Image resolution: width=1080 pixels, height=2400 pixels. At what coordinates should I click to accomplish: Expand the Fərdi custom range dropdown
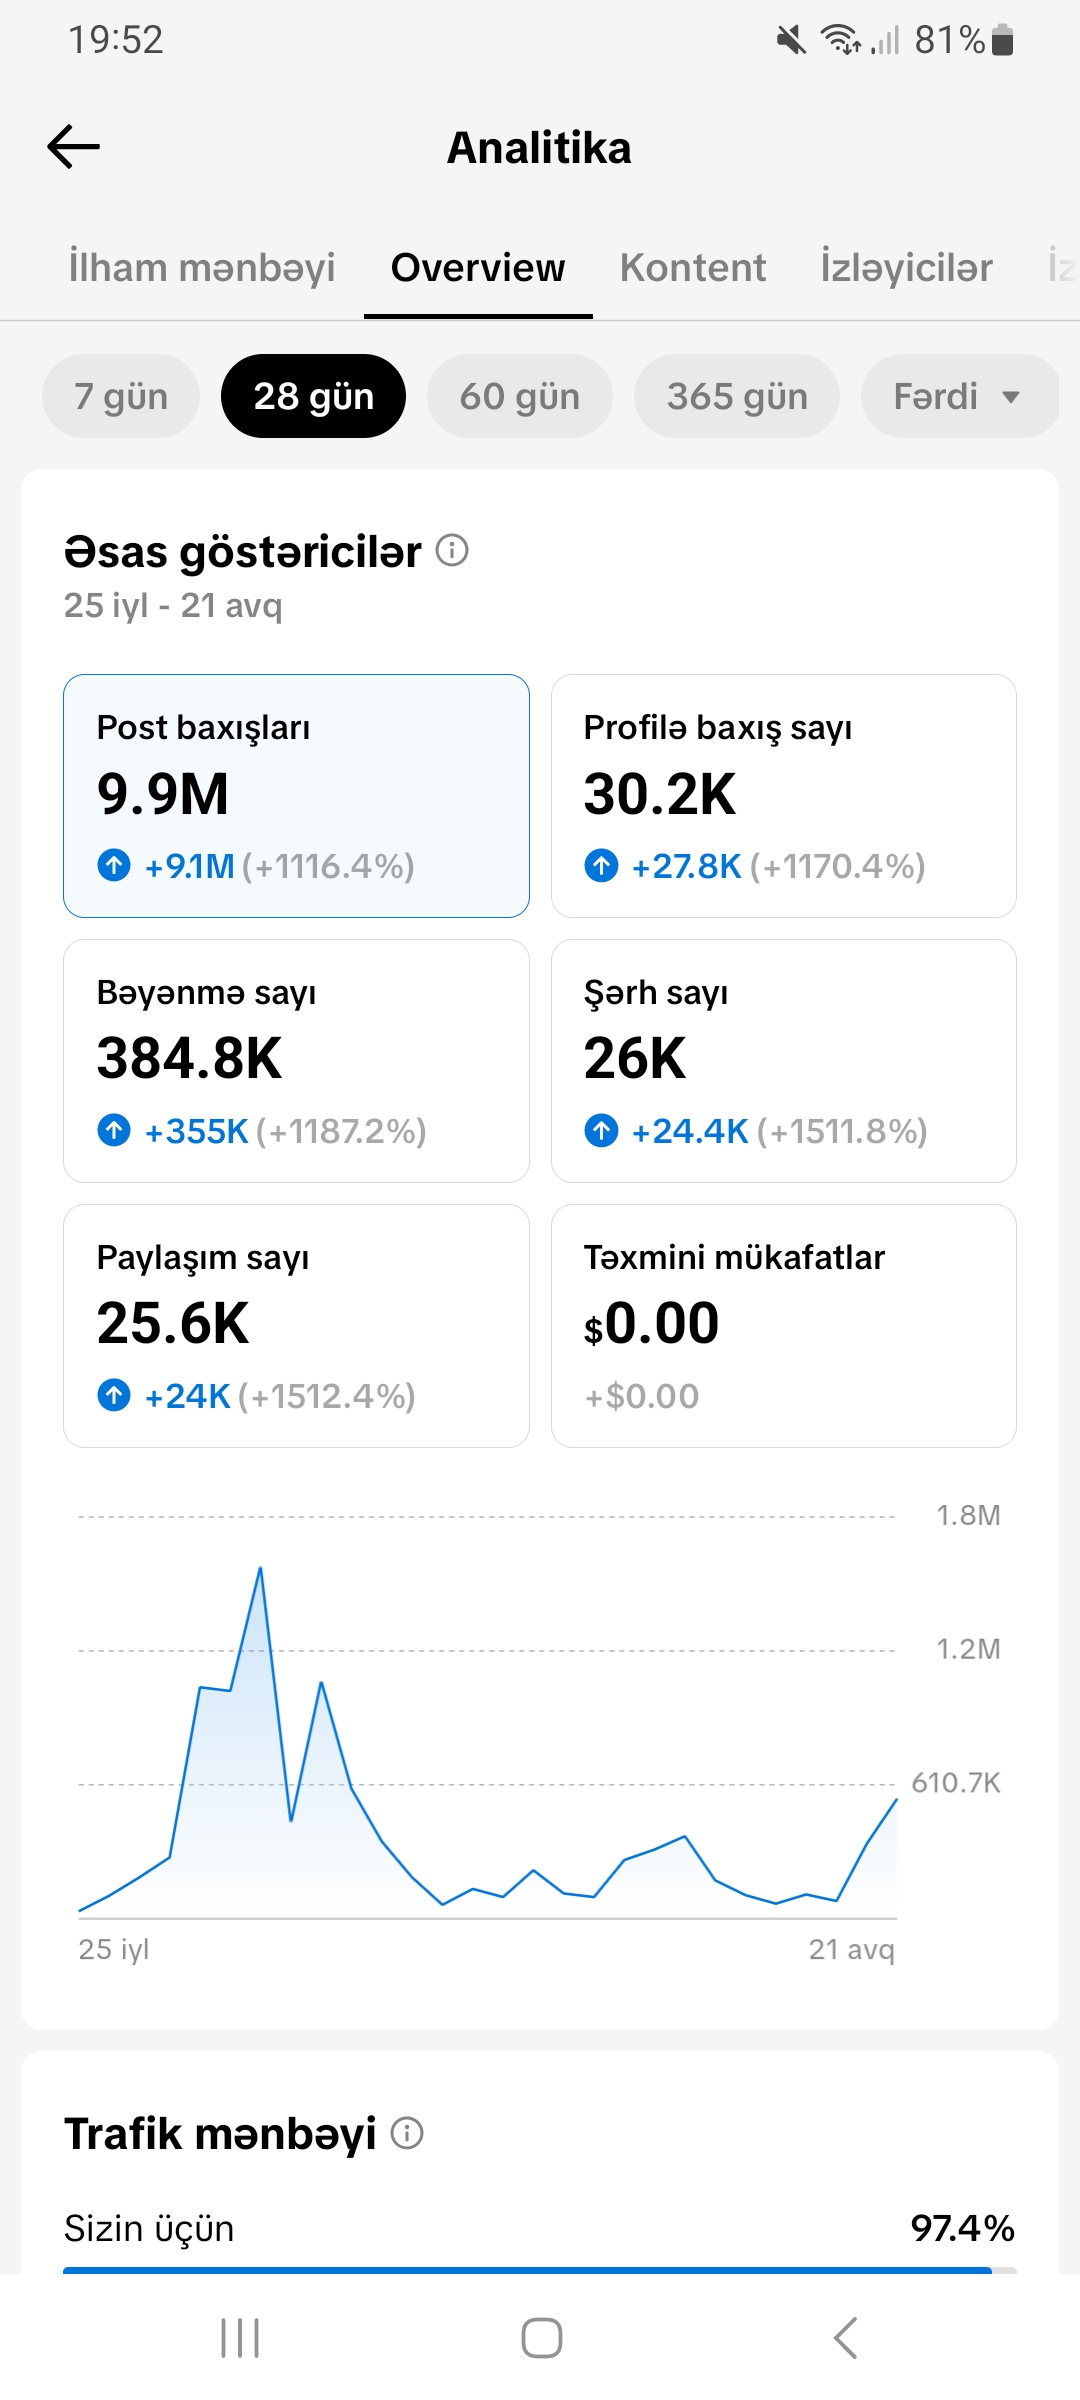960,396
